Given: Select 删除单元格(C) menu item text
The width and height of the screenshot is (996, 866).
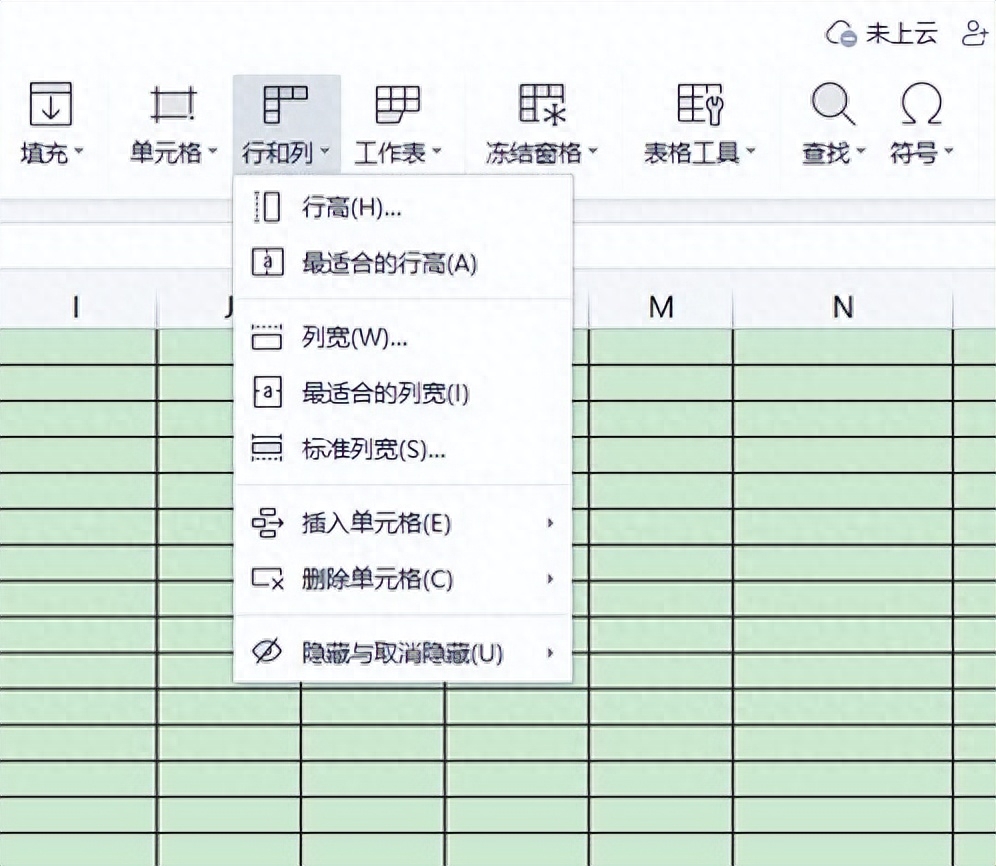Looking at the screenshot, I should (377, 579).
